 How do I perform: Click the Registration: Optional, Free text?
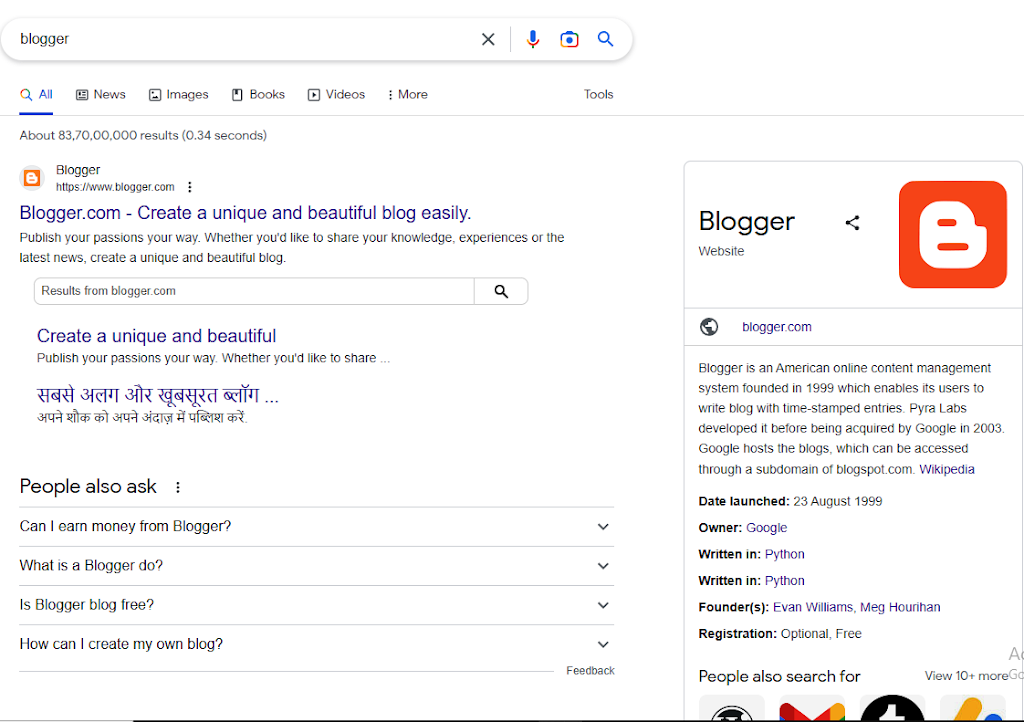coord(780,634)
